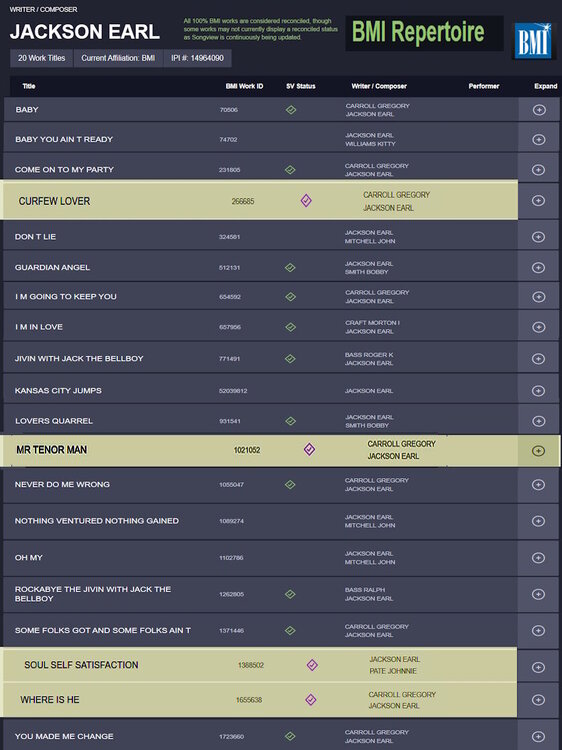Click the purple SV status icon for CURFEW LOVER

pos(306,200)
